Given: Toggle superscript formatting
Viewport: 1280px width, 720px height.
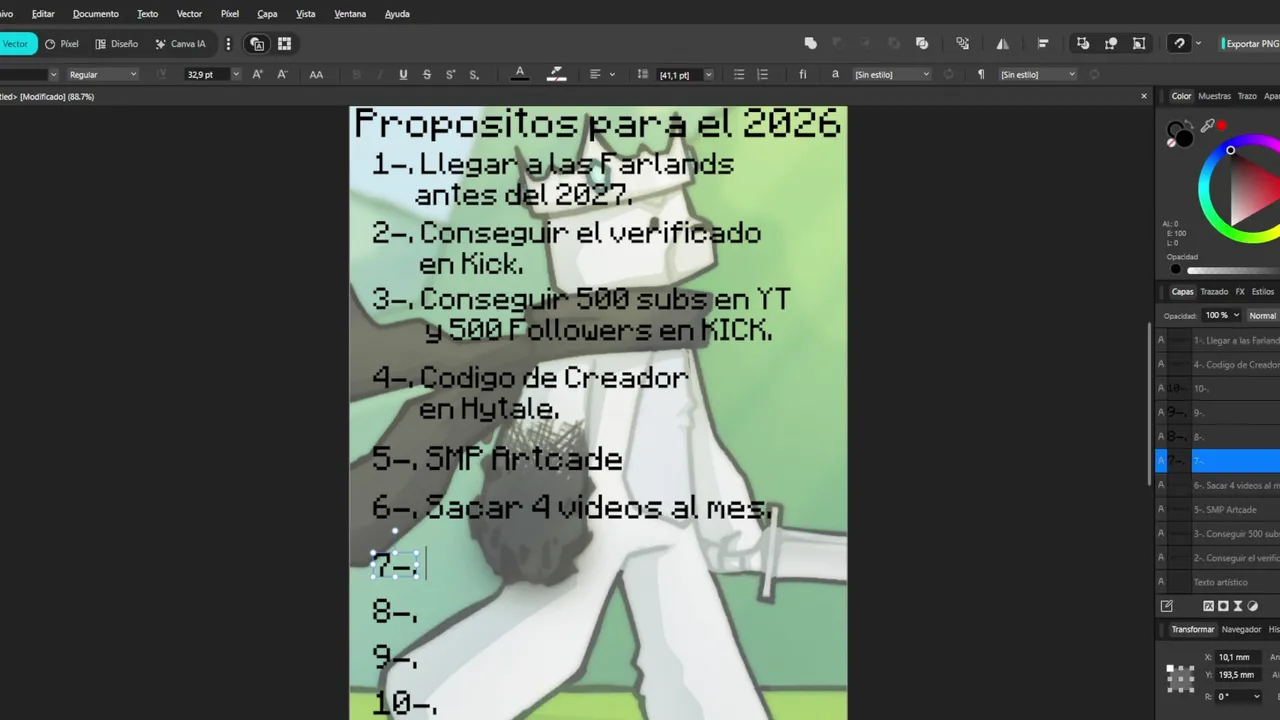Looking at the screenshot, I should pyautogui.click(x=450, y=74).
